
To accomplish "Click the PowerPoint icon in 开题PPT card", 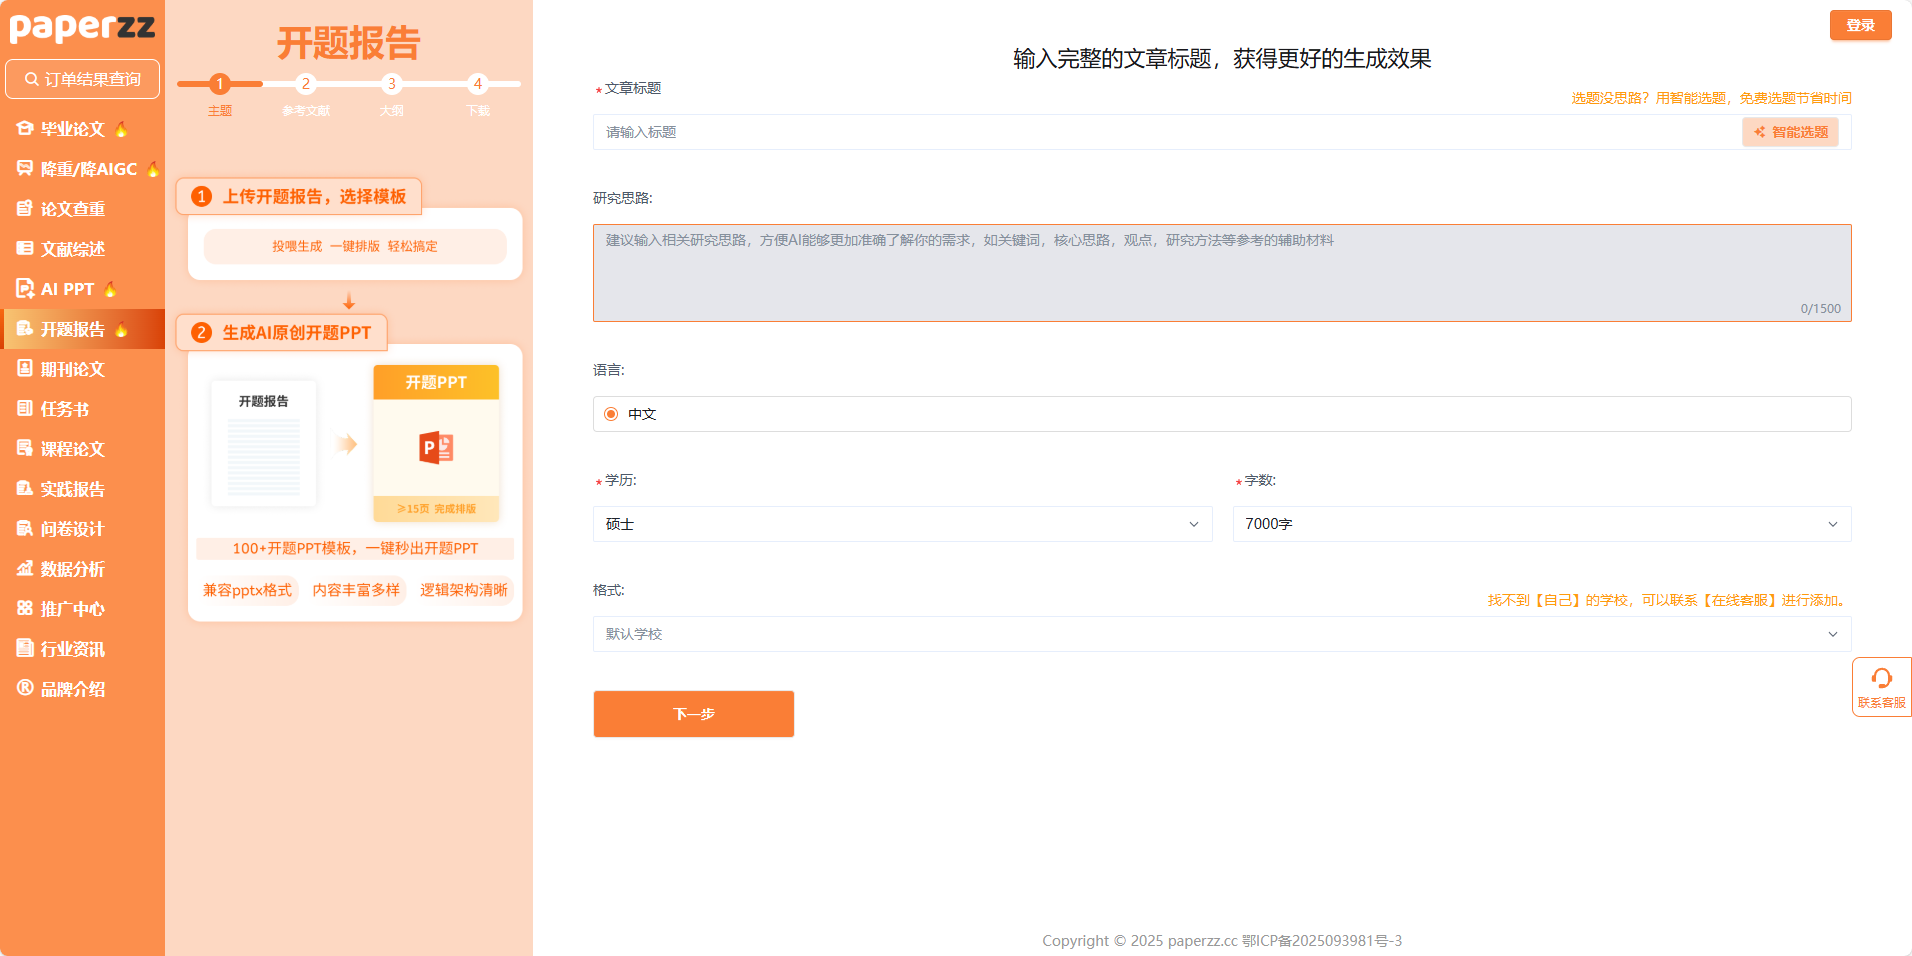I will [436, 447].
